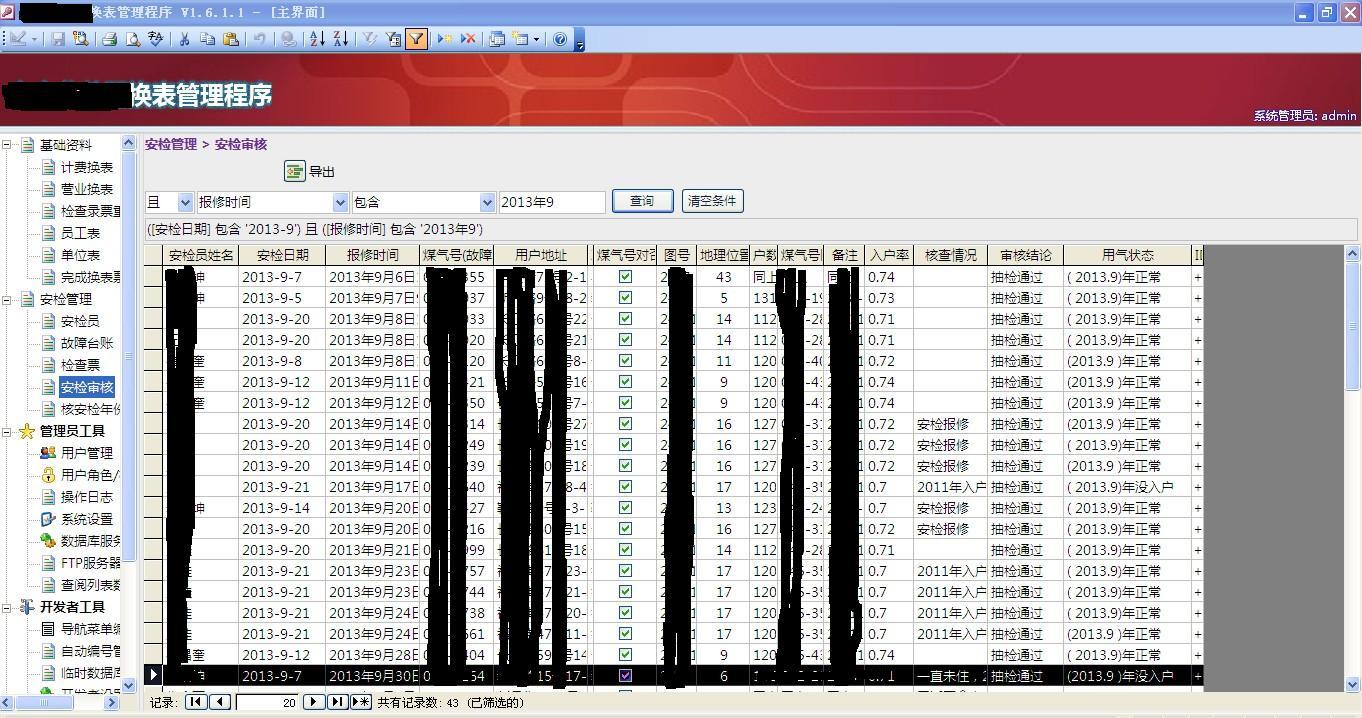
Task: Open the 报修时间 field dropdown
Action: (x=340, y=202)
